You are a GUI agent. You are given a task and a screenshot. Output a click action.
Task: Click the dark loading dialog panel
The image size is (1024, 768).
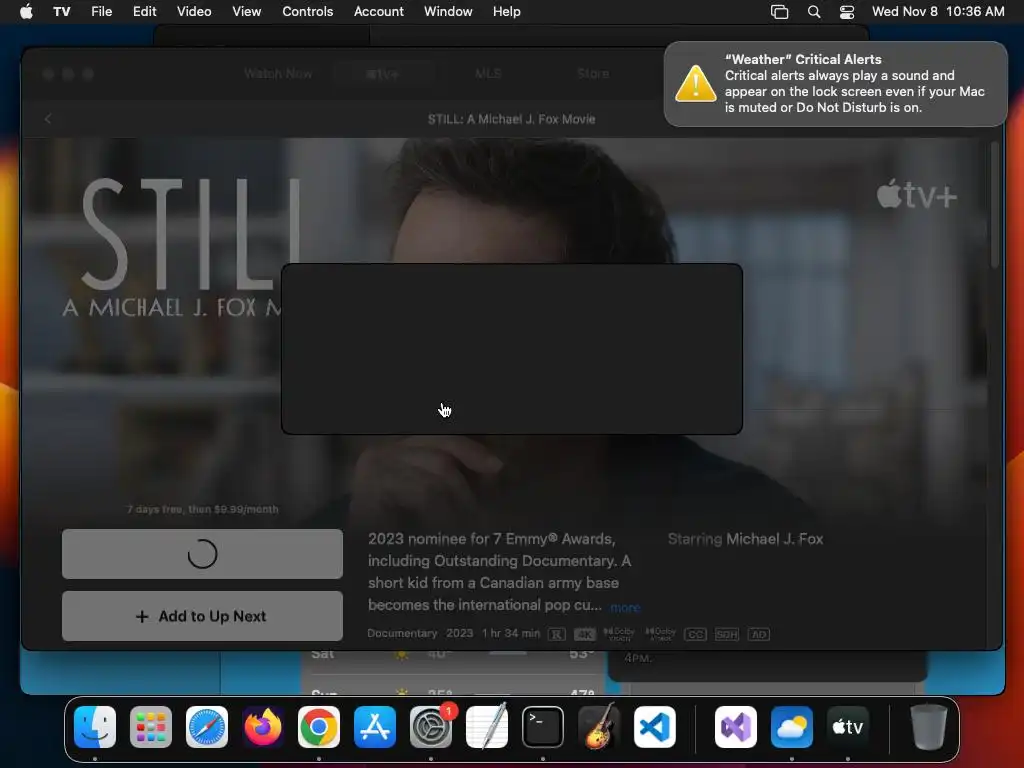pos(512,349)
